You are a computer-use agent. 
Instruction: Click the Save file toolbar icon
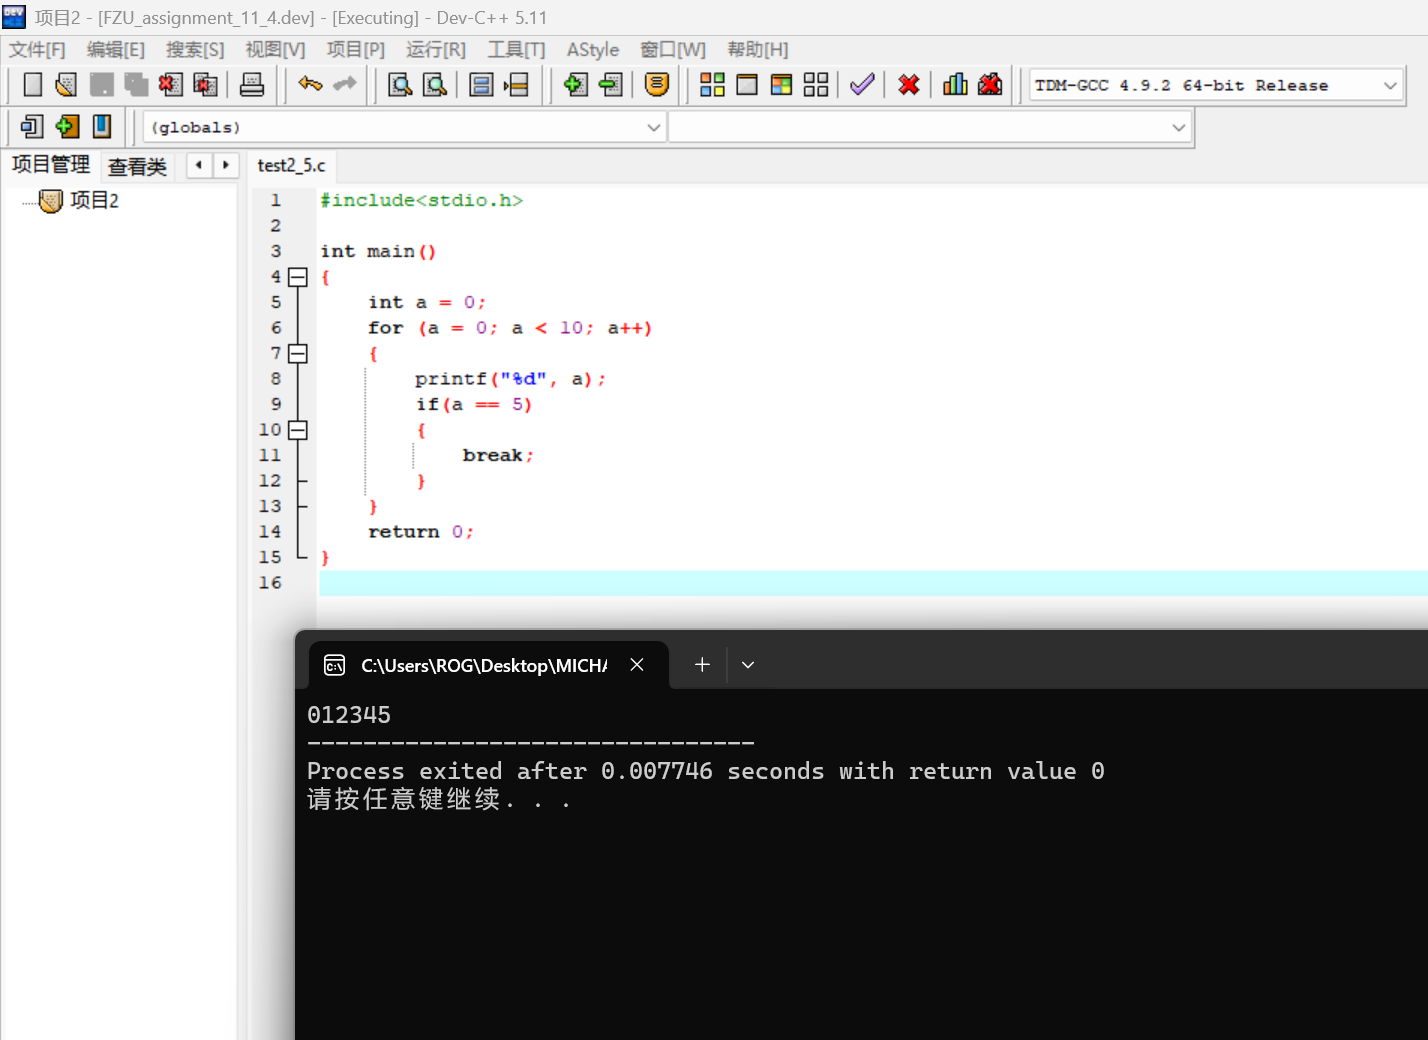click(101, 85)
